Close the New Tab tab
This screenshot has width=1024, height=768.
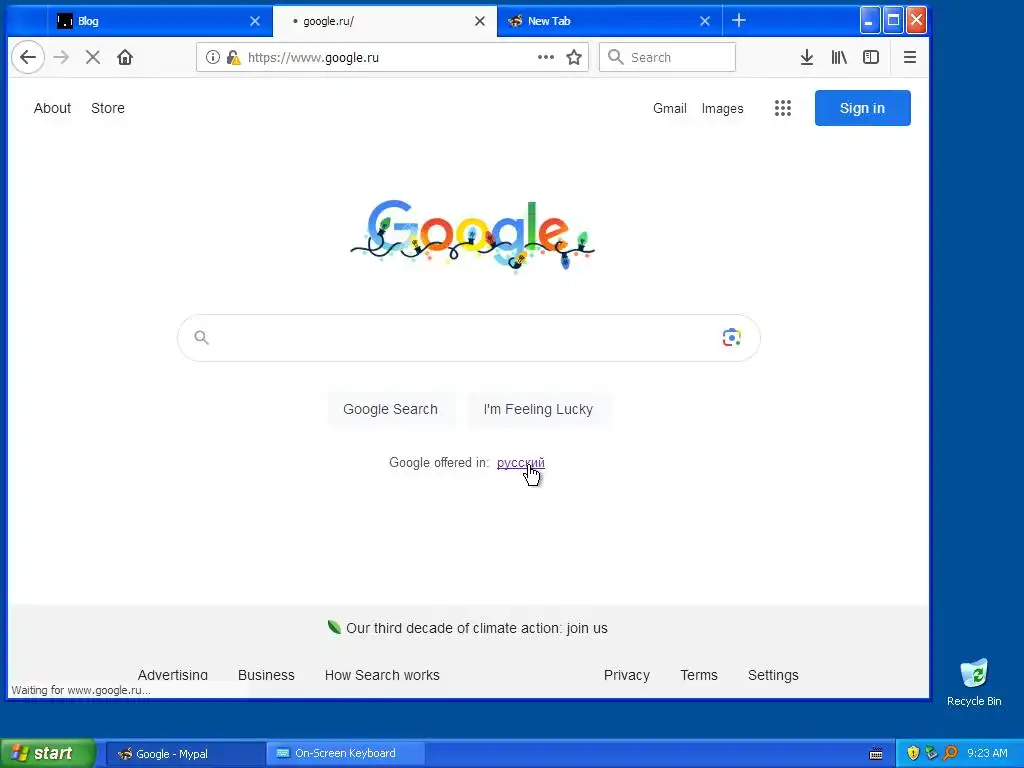click(705, 21)
